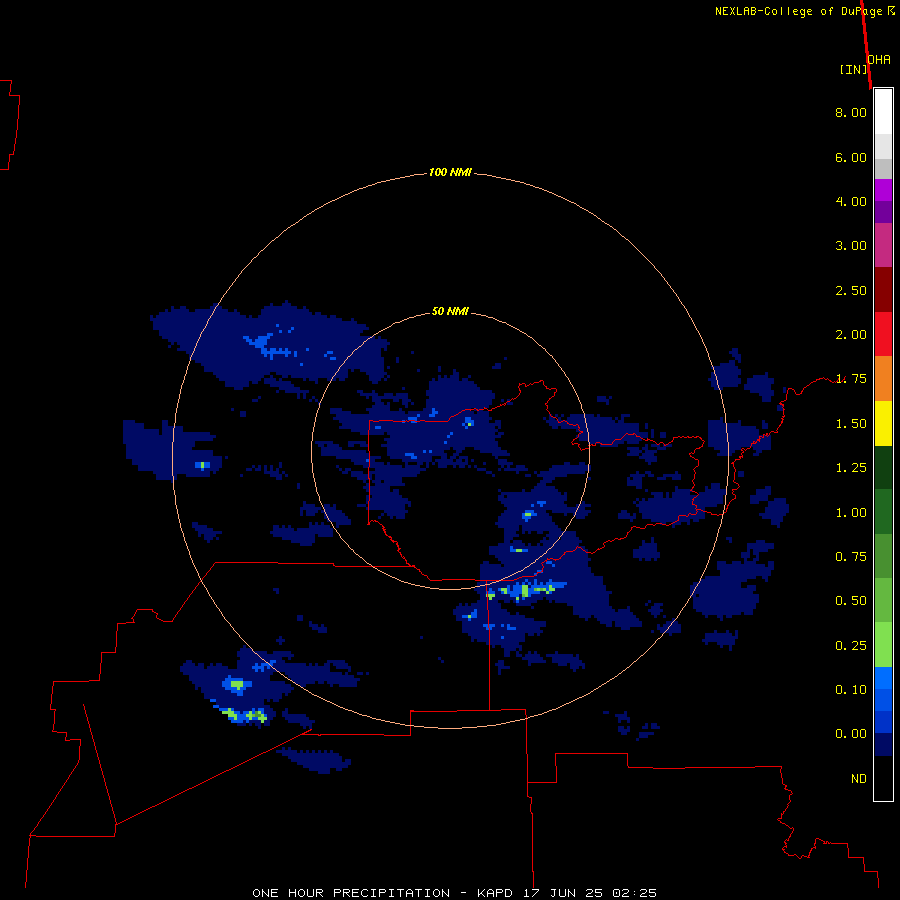
Task: Select the bright magenta legend swatch
Action: [883, 190]
